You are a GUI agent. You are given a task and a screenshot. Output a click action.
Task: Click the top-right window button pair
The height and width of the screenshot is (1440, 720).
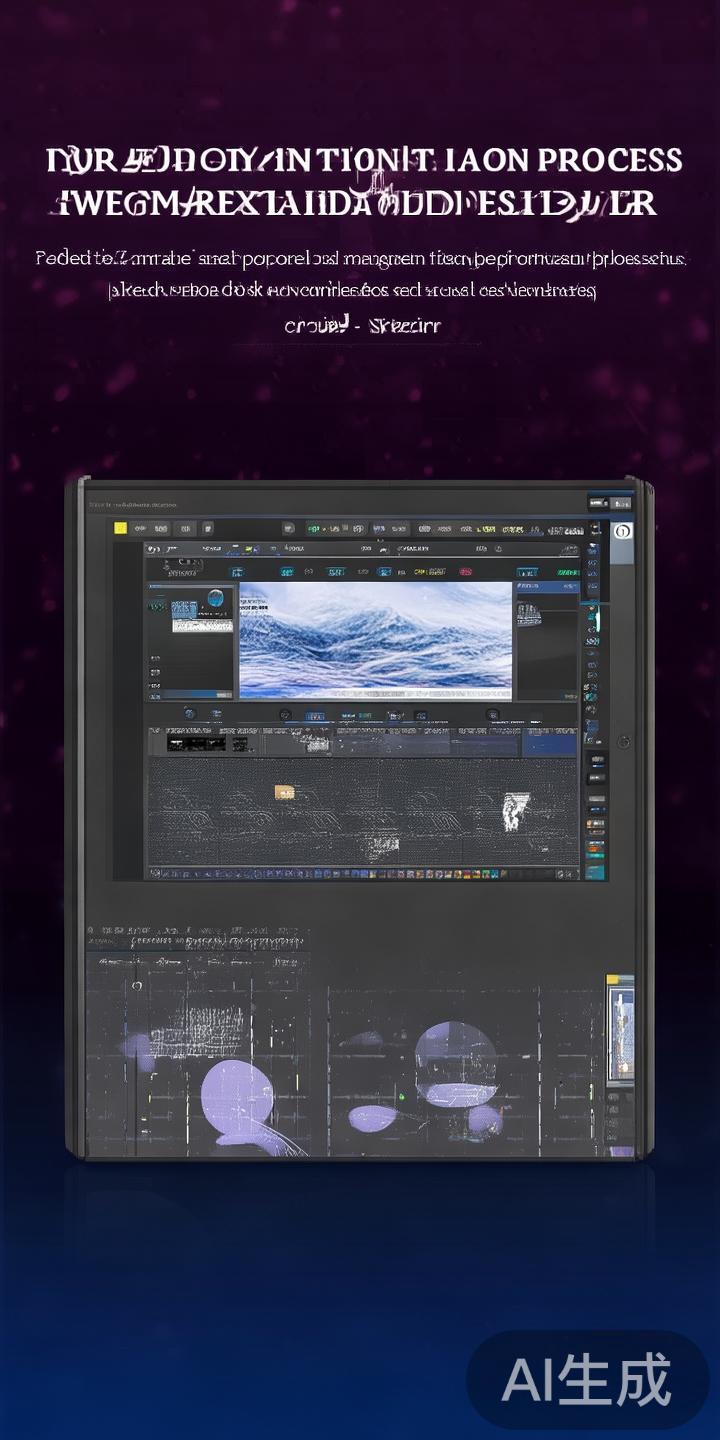coord(610,503)
